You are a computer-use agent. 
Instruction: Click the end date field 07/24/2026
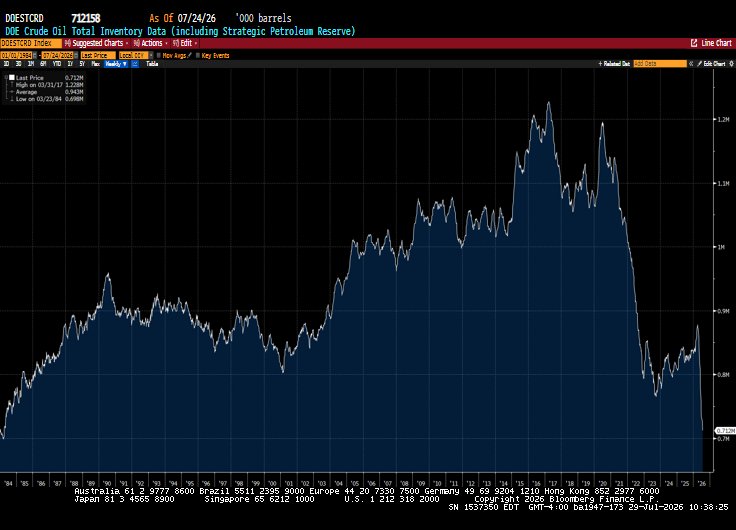58,55
